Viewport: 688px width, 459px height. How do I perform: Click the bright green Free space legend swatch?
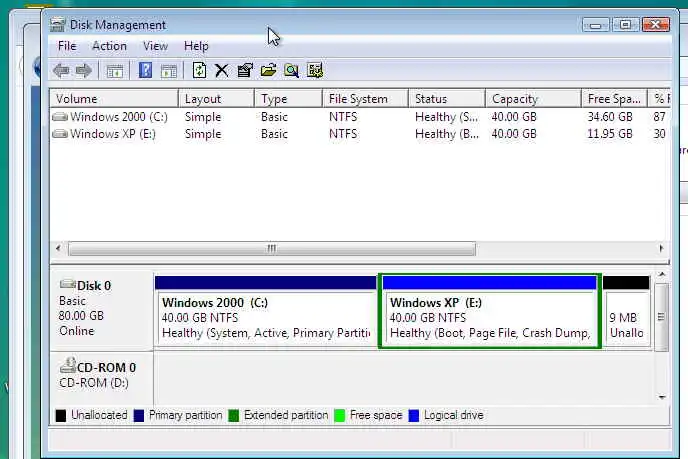point(339,416)
